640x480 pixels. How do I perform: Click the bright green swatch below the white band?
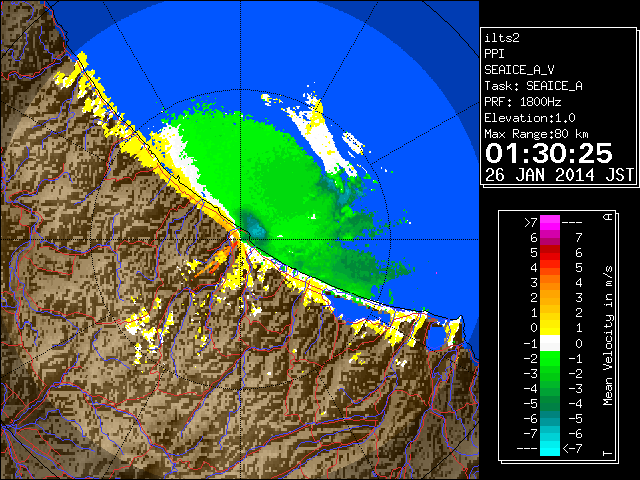pos(550,358)
